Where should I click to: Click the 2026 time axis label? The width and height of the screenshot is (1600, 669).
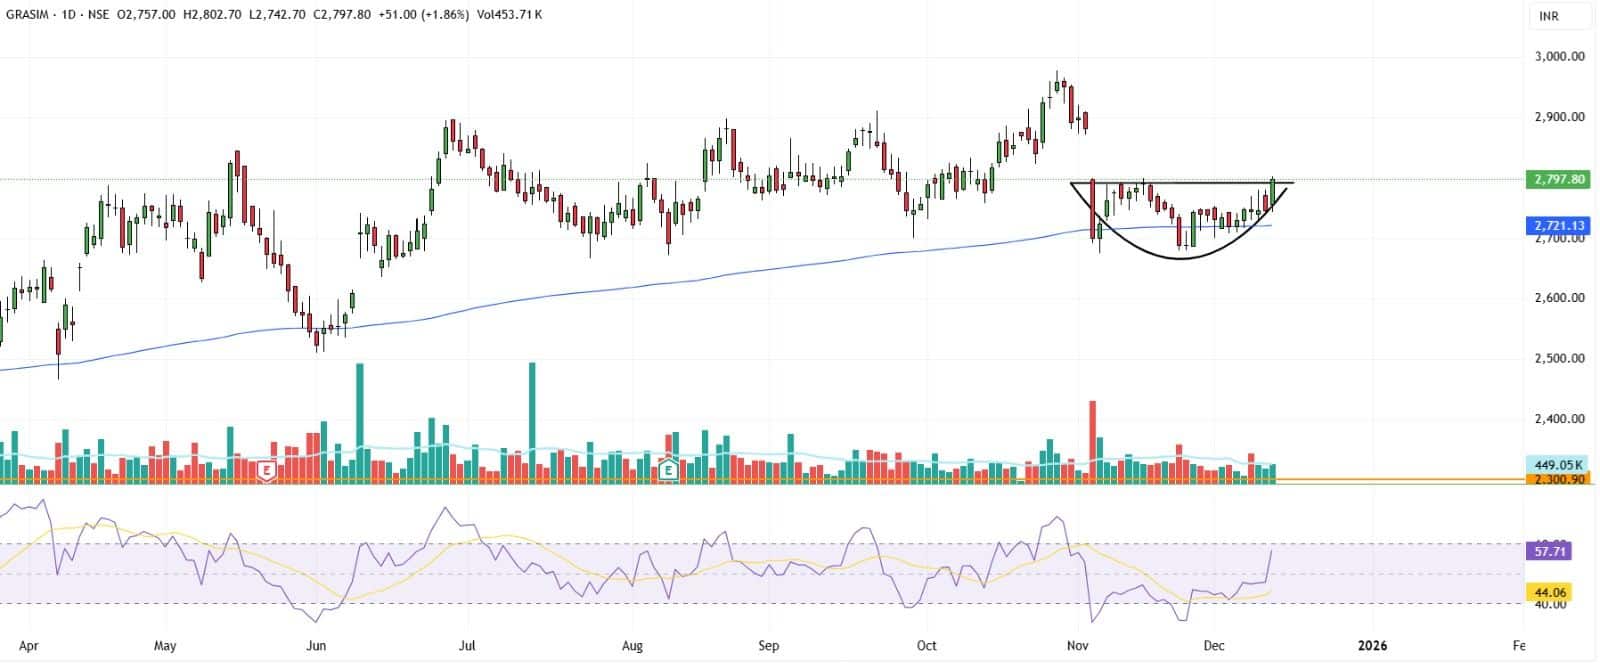click(1373, 646)
